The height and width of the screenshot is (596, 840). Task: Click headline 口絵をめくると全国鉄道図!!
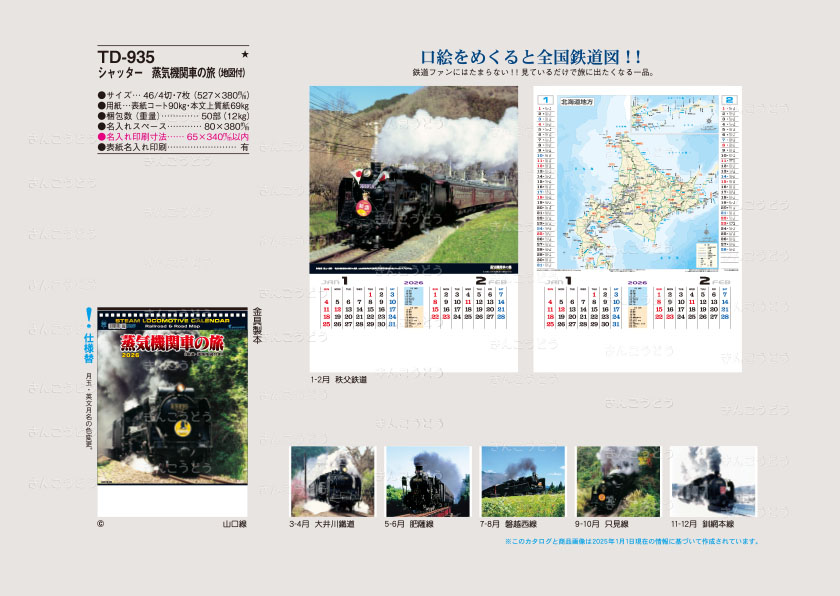point(530,57)
